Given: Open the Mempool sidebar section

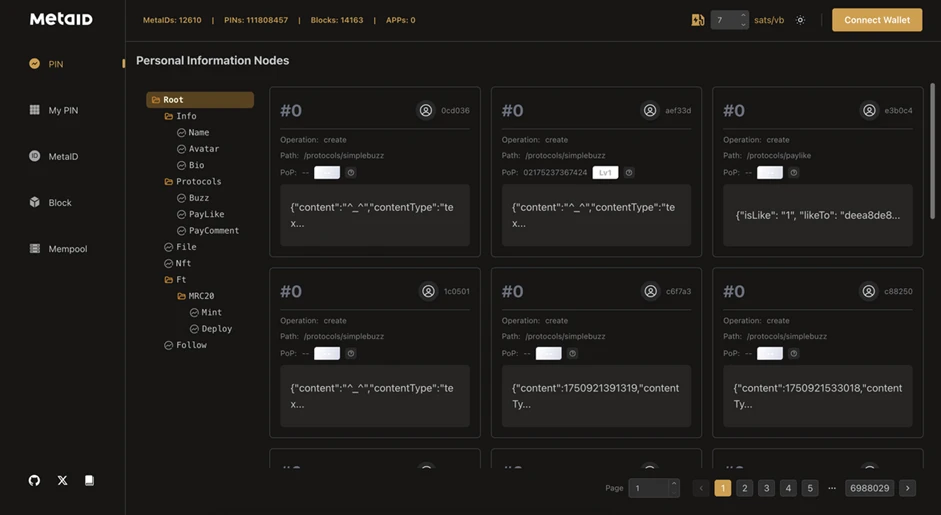Looking at the screenshot, I should 67,249.
